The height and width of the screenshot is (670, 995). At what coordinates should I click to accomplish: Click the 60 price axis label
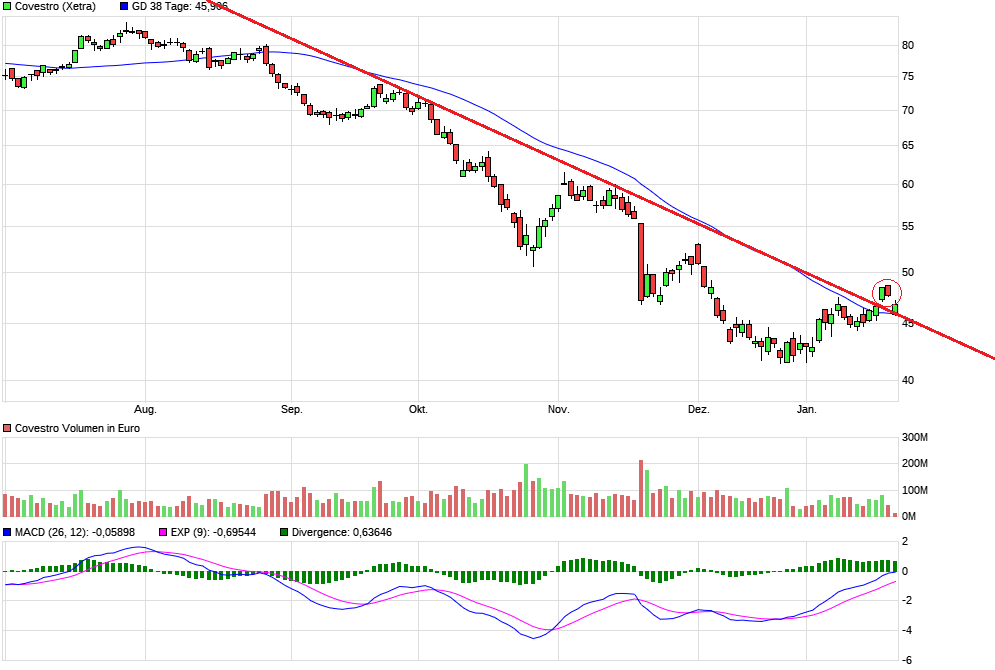click(908, 185)
